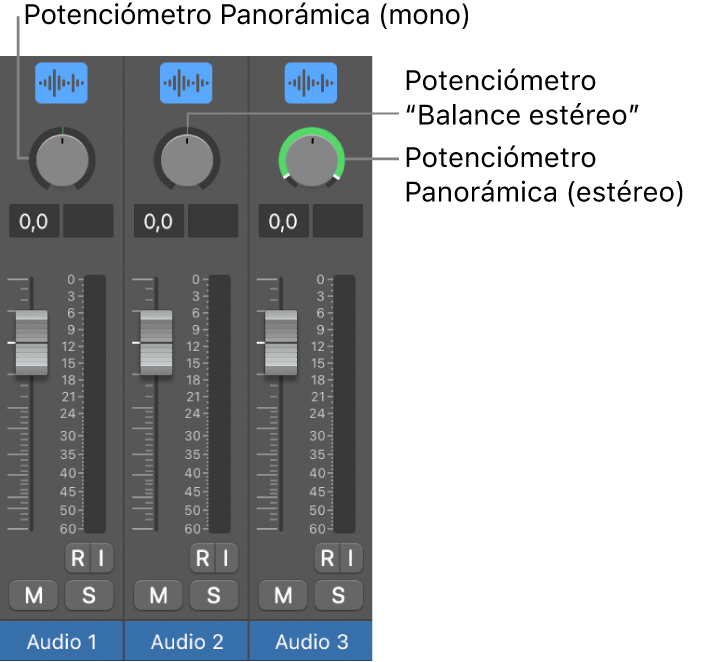The width and height of the screenshot is (702, 662).
Task: Click the Audio 1 gain value field 0,0
Action: [x=35, y=221]
